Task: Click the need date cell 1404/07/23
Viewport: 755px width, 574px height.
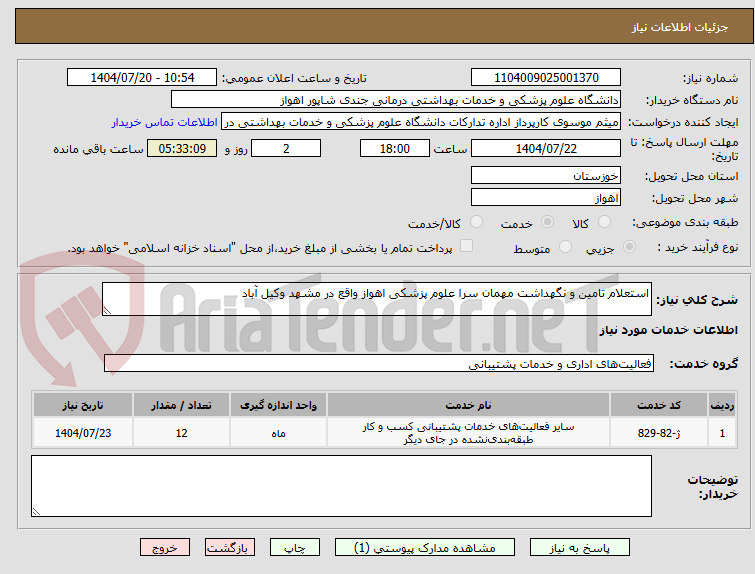Action: click(x=83, y=433)
